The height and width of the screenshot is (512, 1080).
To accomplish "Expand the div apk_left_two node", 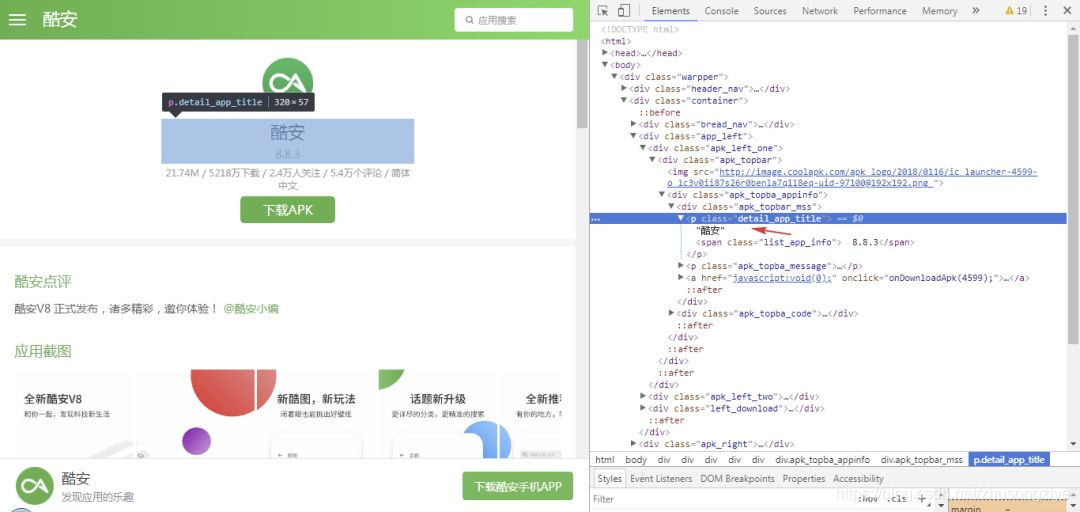I will click(643, 396).
